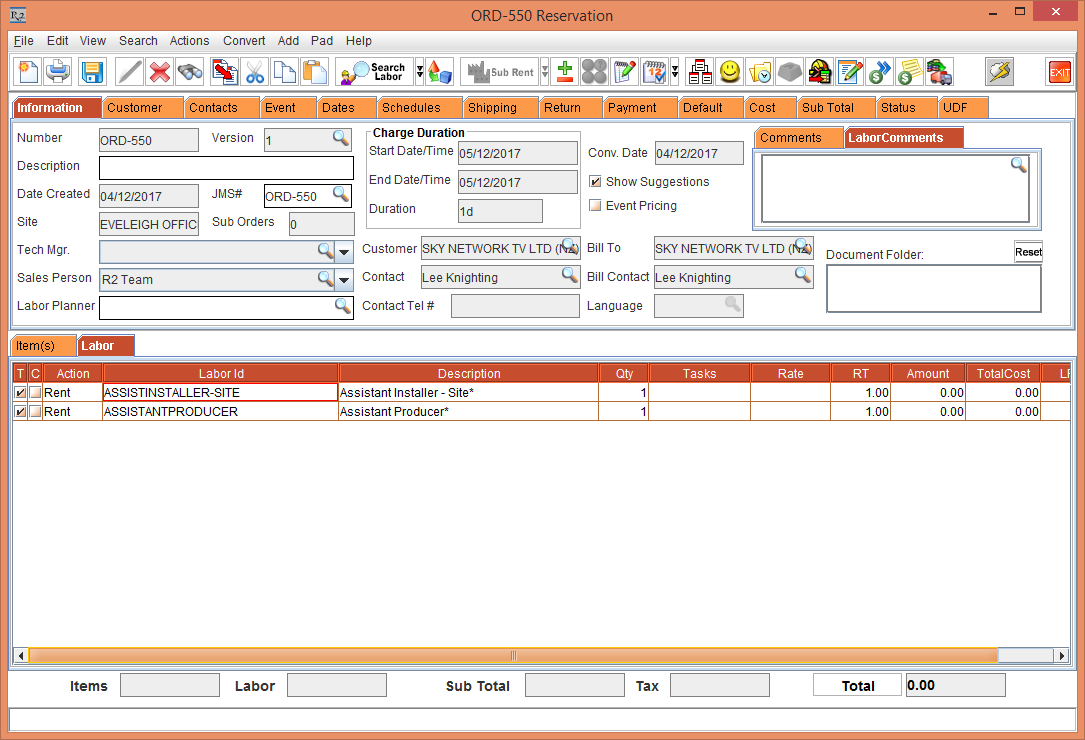Click the Print icon on the toolbar

tap(58, 71)
